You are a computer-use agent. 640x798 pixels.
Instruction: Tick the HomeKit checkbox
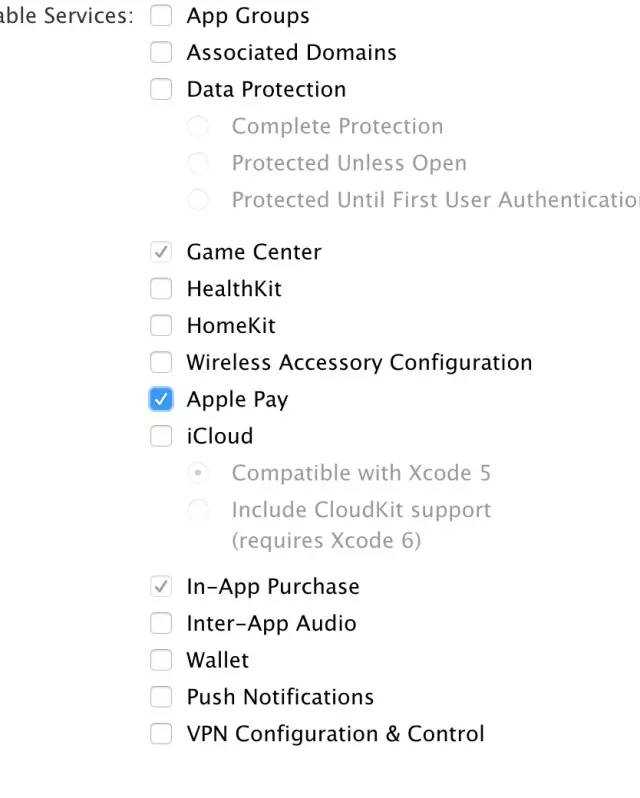click(161, 325)
